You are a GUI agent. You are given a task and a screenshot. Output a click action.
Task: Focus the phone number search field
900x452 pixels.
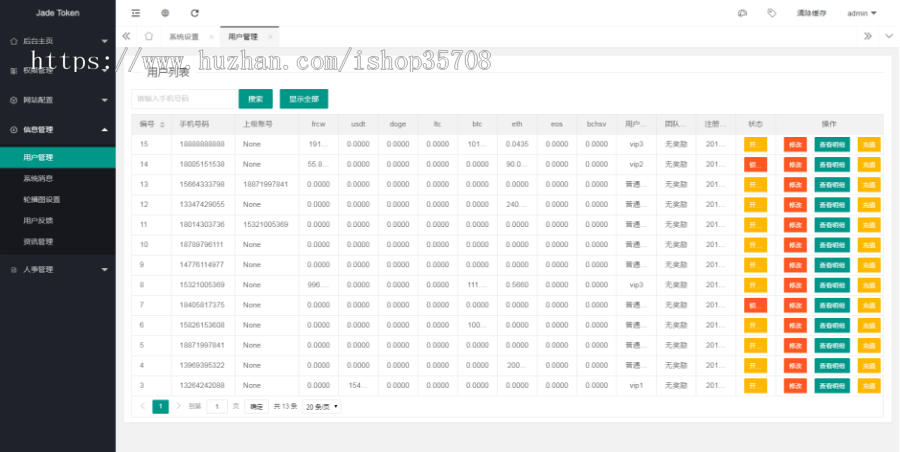pyautogui.click(x=184, y=99)
